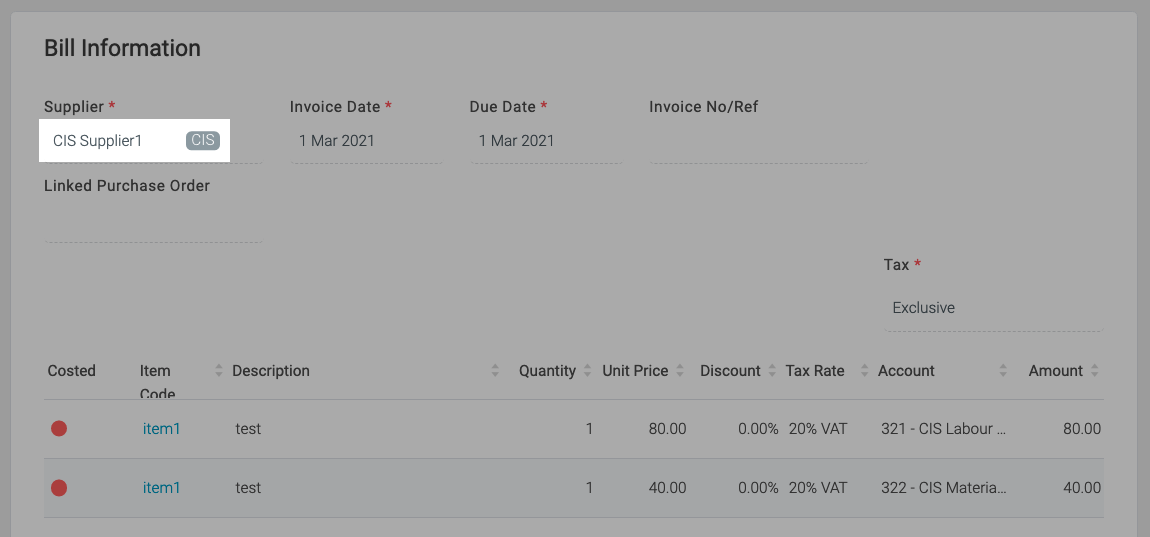
Task: Sort by Unit Price column arrows
Action: 680,371
